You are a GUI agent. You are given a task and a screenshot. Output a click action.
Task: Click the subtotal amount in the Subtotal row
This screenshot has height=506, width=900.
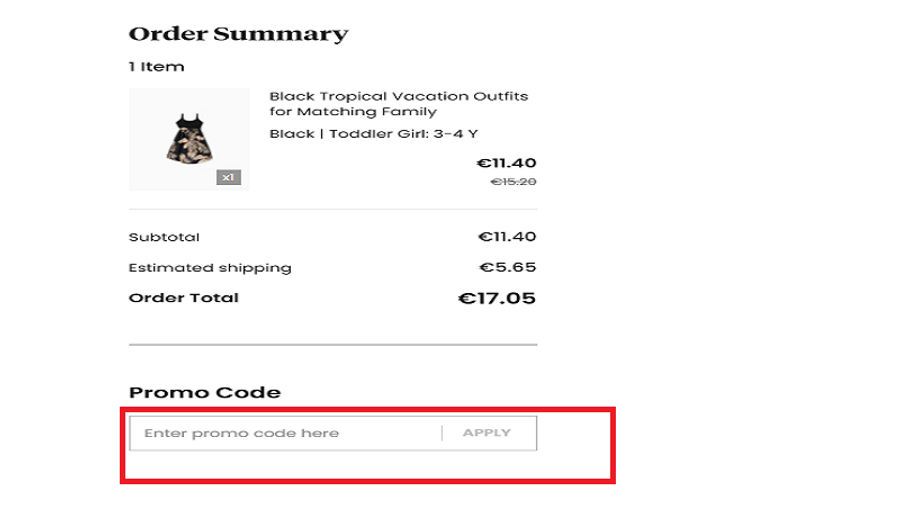click(506, 237)
